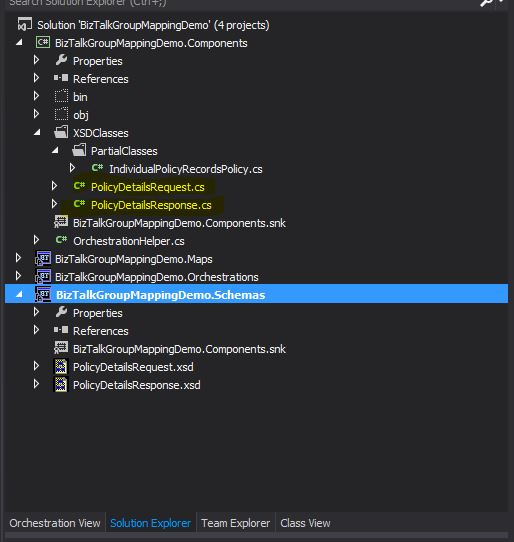514x542 pixels.
Task: Expand Properties under Schemas project
Action: tap(36, 312)
